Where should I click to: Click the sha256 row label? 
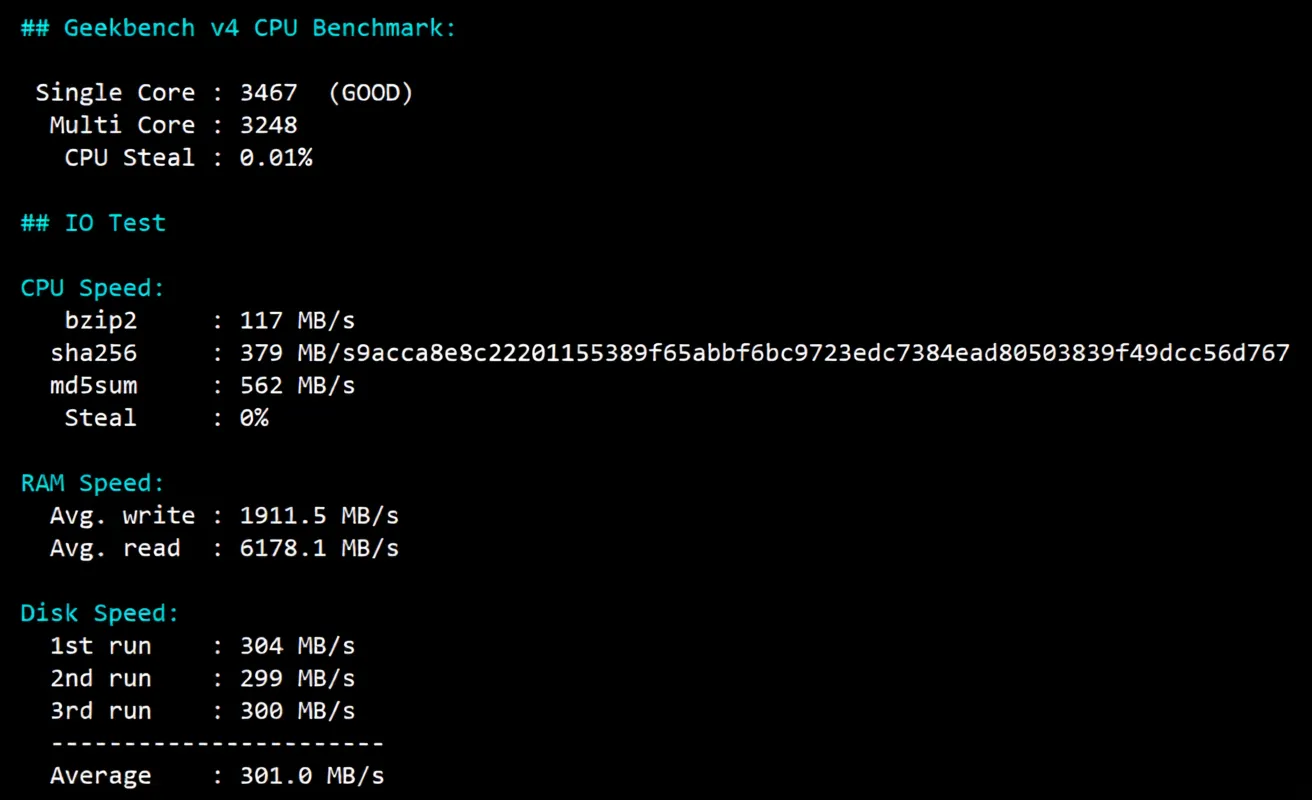pyautogui.click(x=94, y=353)
